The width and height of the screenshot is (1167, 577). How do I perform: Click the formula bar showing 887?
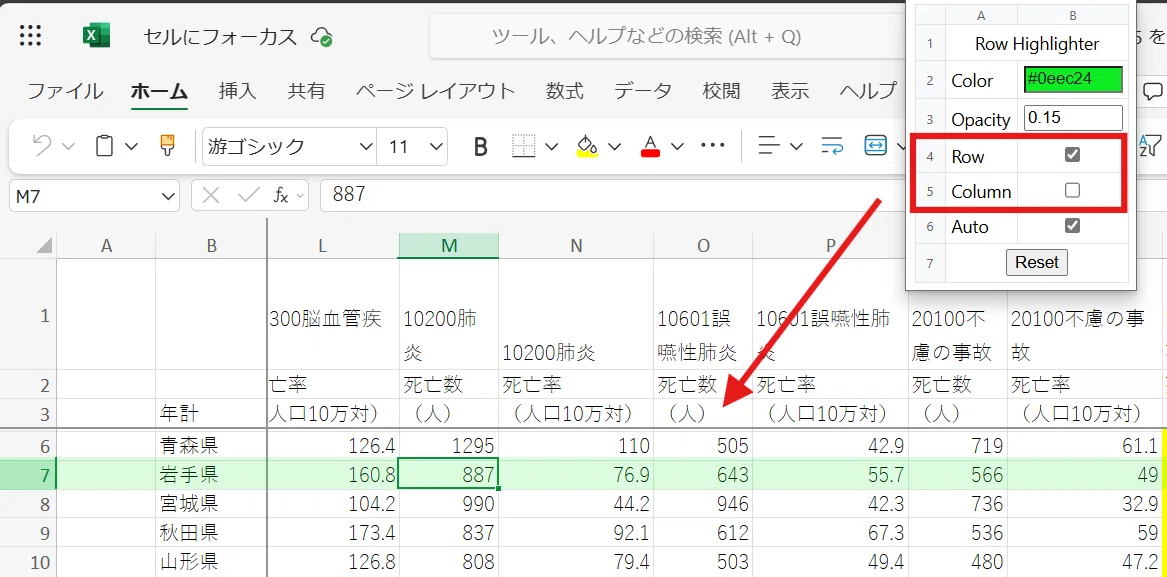[x=613, y=196]
